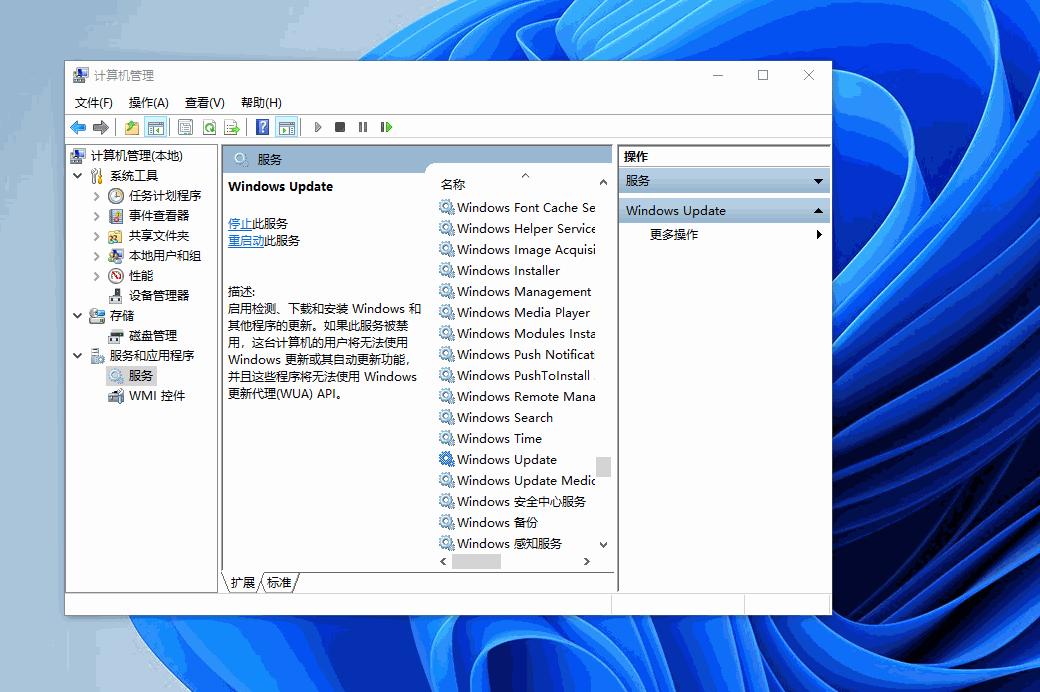Viewport: 1040px width, 692px height.
Task: Pause the service using the pause icon
Action: pos(362,127)
